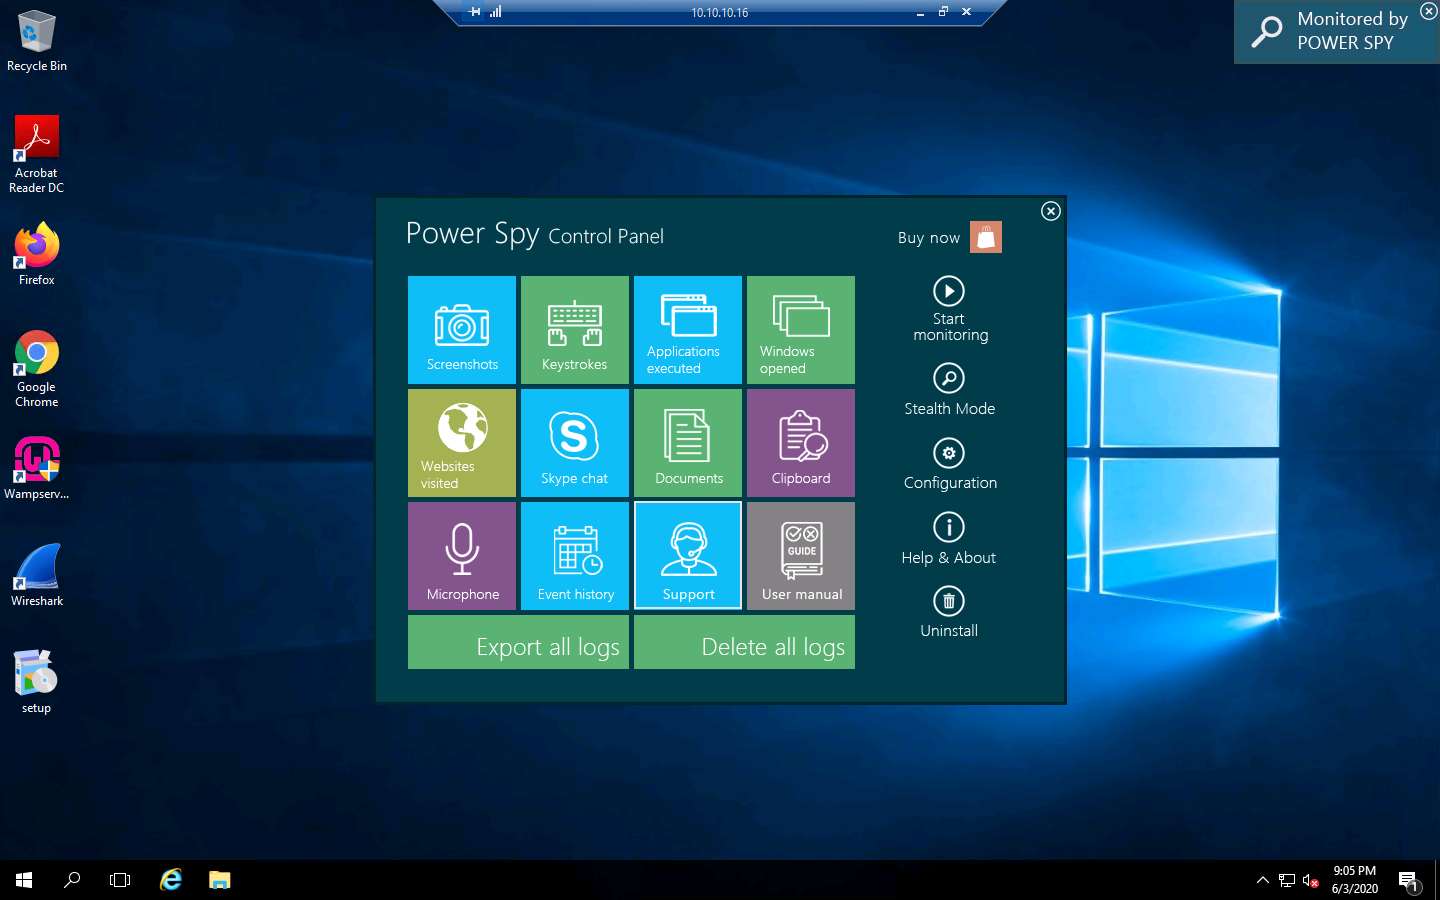Select Firefox desktop shortcut

37,255
